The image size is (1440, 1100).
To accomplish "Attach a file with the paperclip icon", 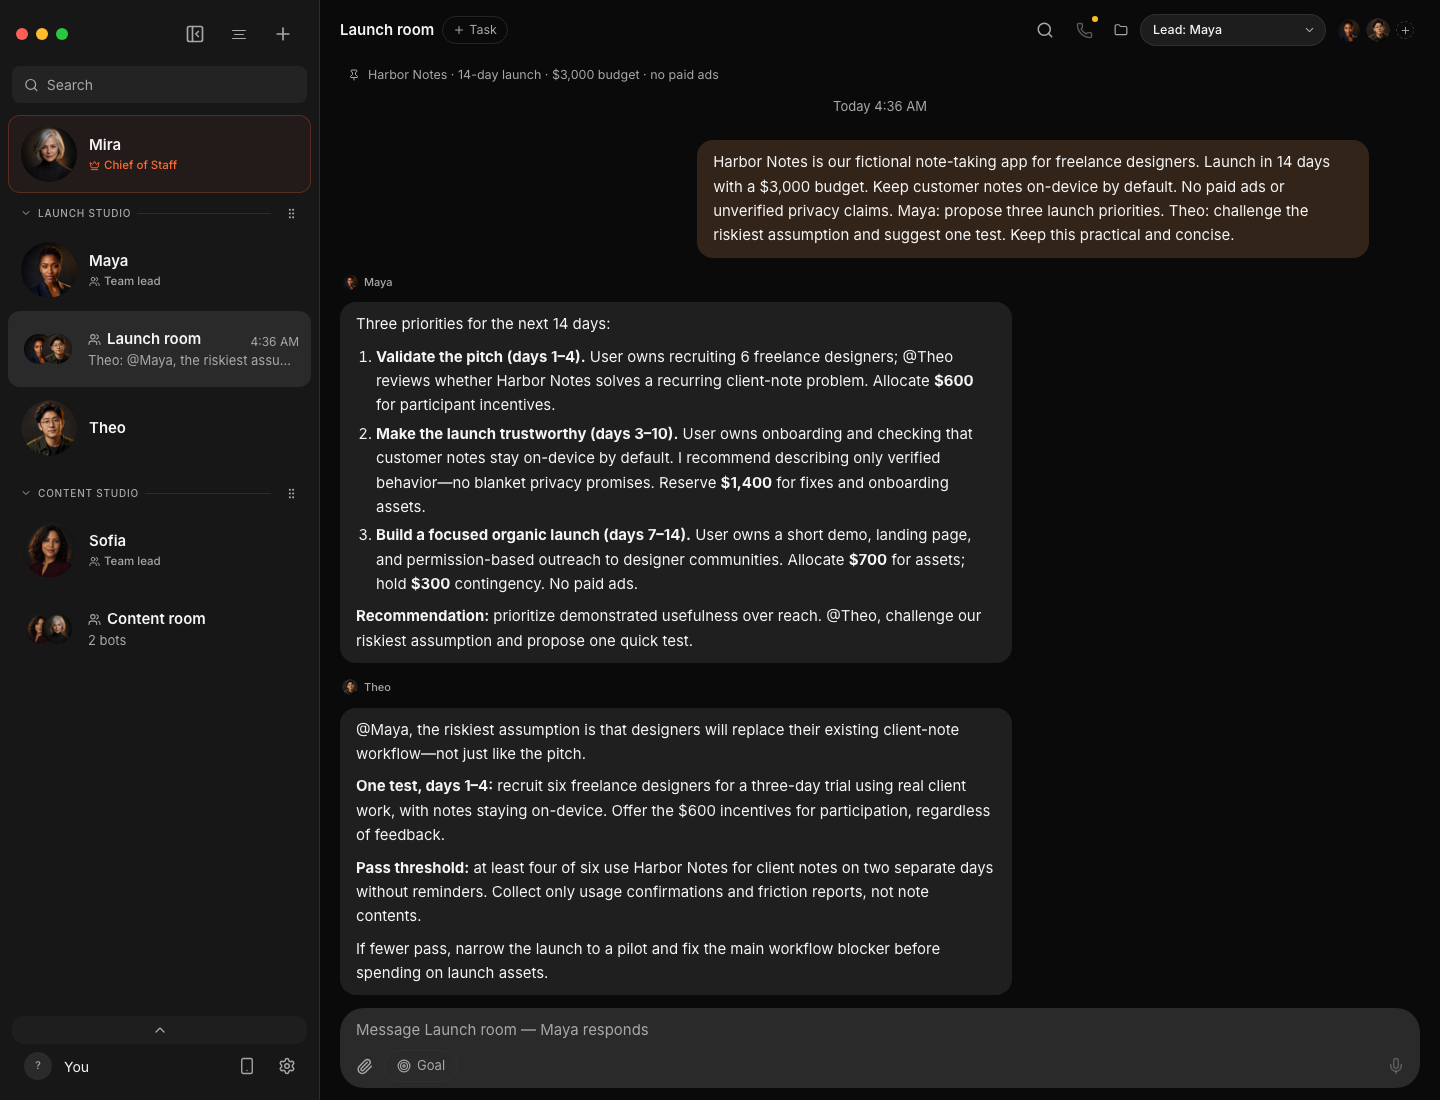I will (365, 1066).
